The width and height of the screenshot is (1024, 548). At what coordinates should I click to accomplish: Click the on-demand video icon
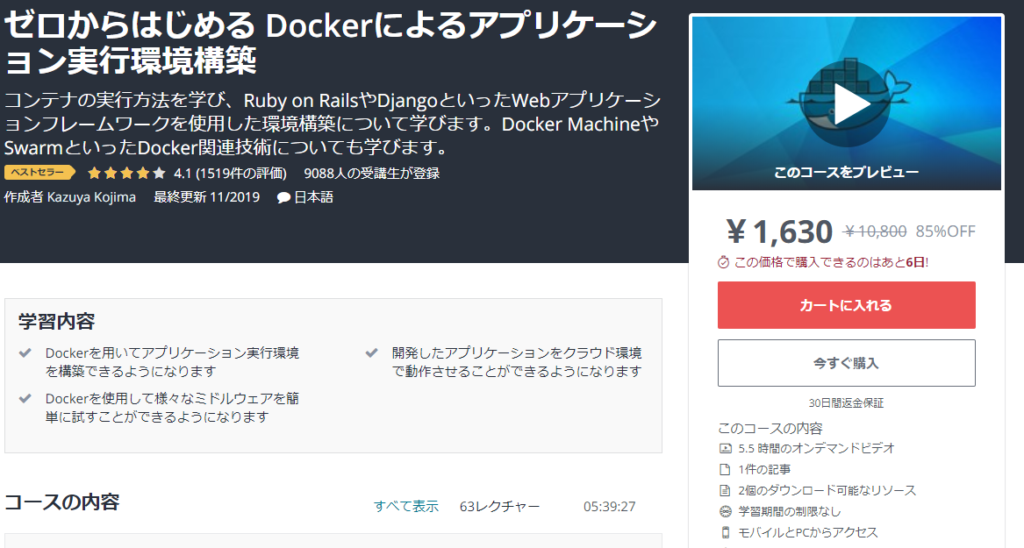coord(725,448)
